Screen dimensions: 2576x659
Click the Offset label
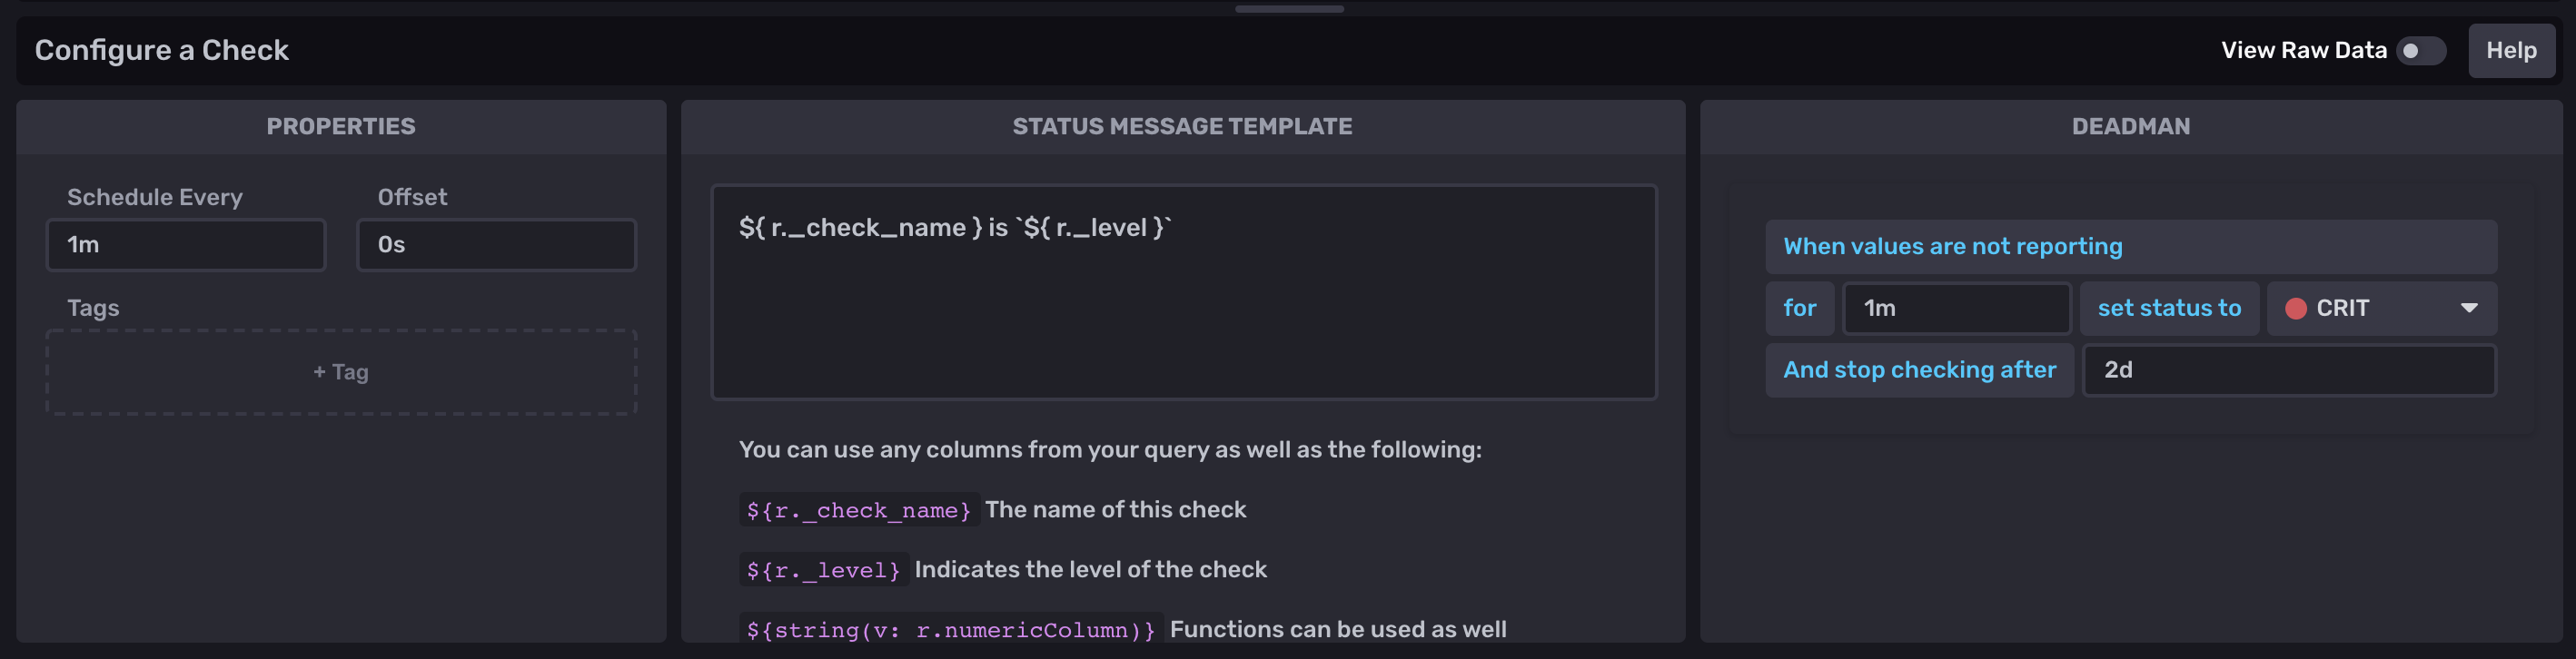[412, 197]
